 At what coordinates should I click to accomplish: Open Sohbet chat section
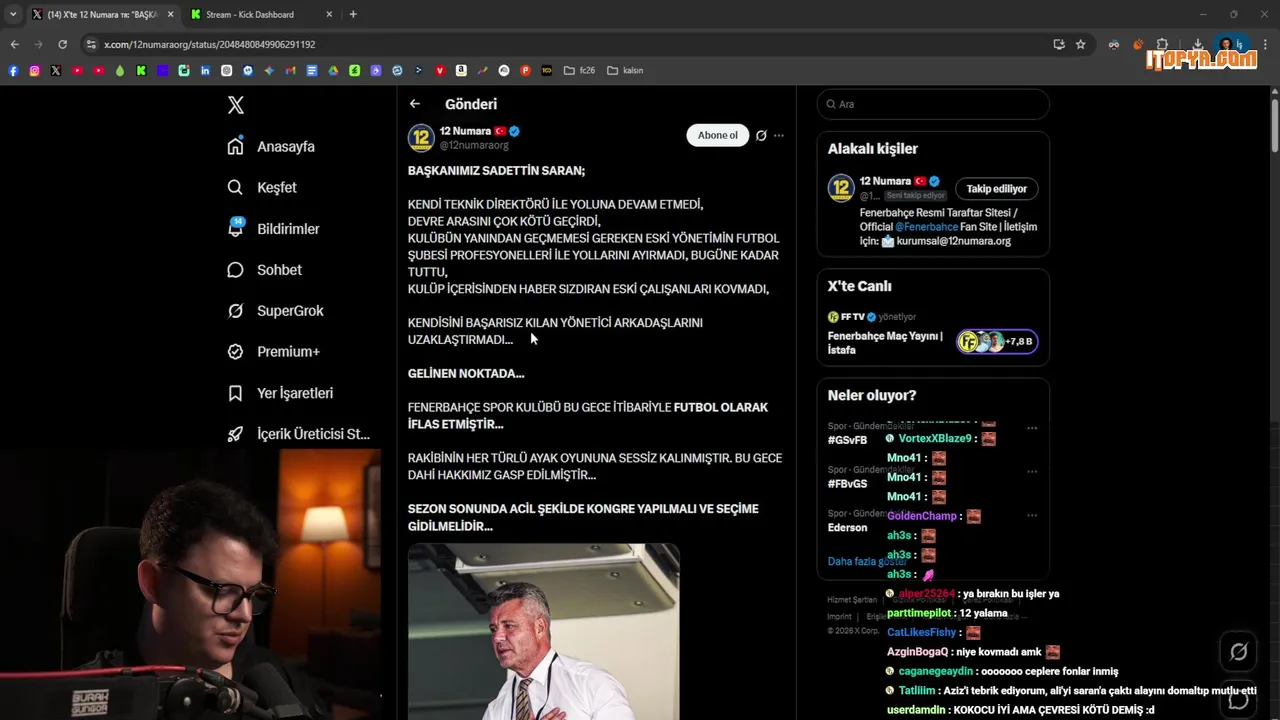264,270
